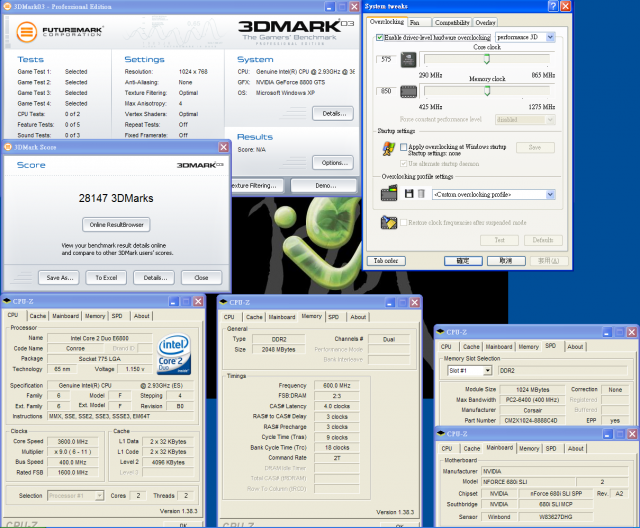Save overclocking profile with floppy icon
Viewport: 640px width, 528px height.
(x=409, y=193)
